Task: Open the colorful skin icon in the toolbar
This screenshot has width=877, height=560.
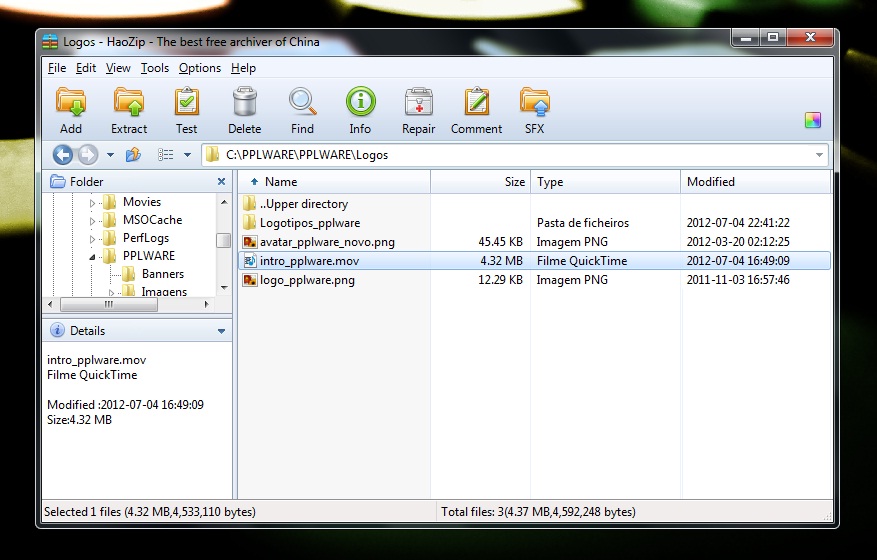Action: tap(812, 120)
